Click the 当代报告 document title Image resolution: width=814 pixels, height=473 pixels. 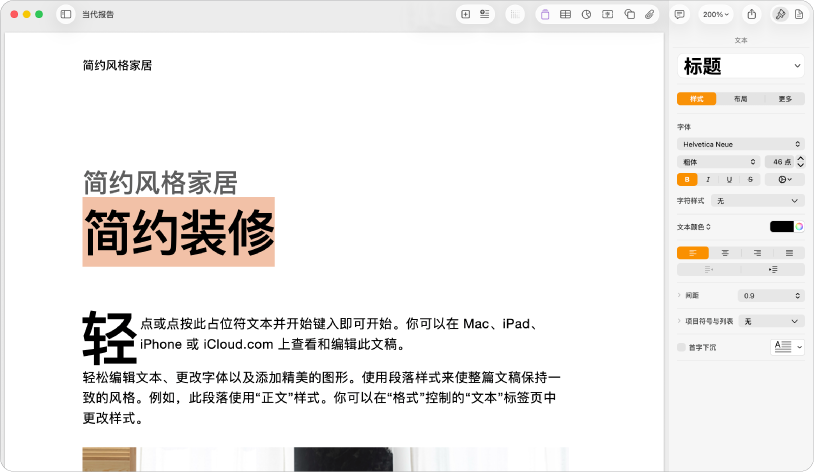[98, 15]
